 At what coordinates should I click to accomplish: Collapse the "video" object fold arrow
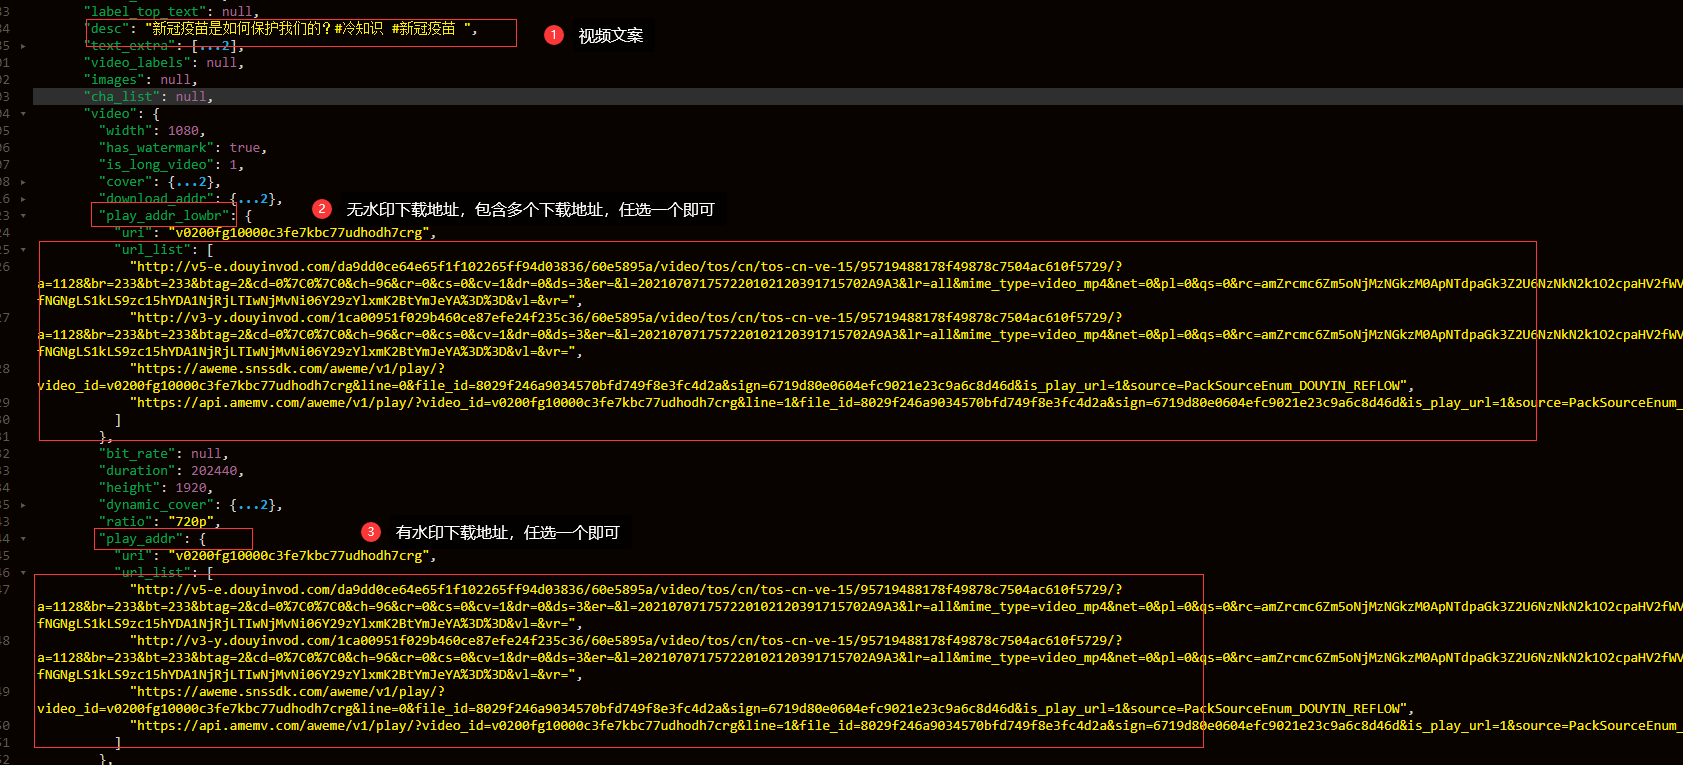point(23,114)
